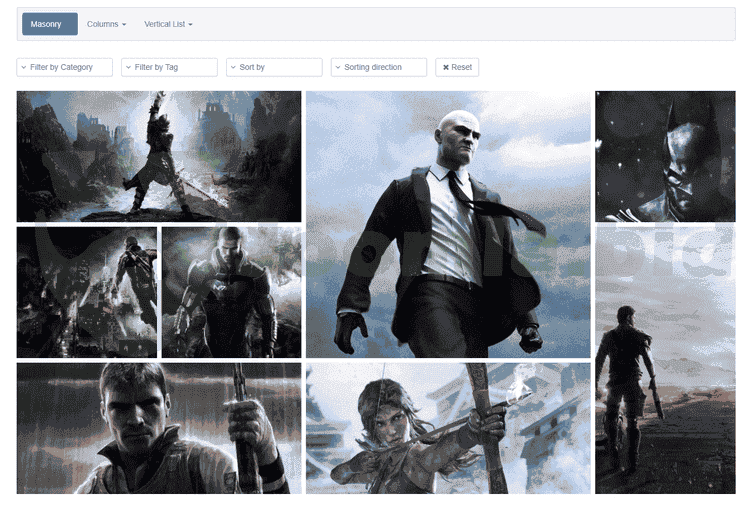Screen dimensions: 750x505
Task: Open the man walking in desert thumbnail
Action: 665,360
